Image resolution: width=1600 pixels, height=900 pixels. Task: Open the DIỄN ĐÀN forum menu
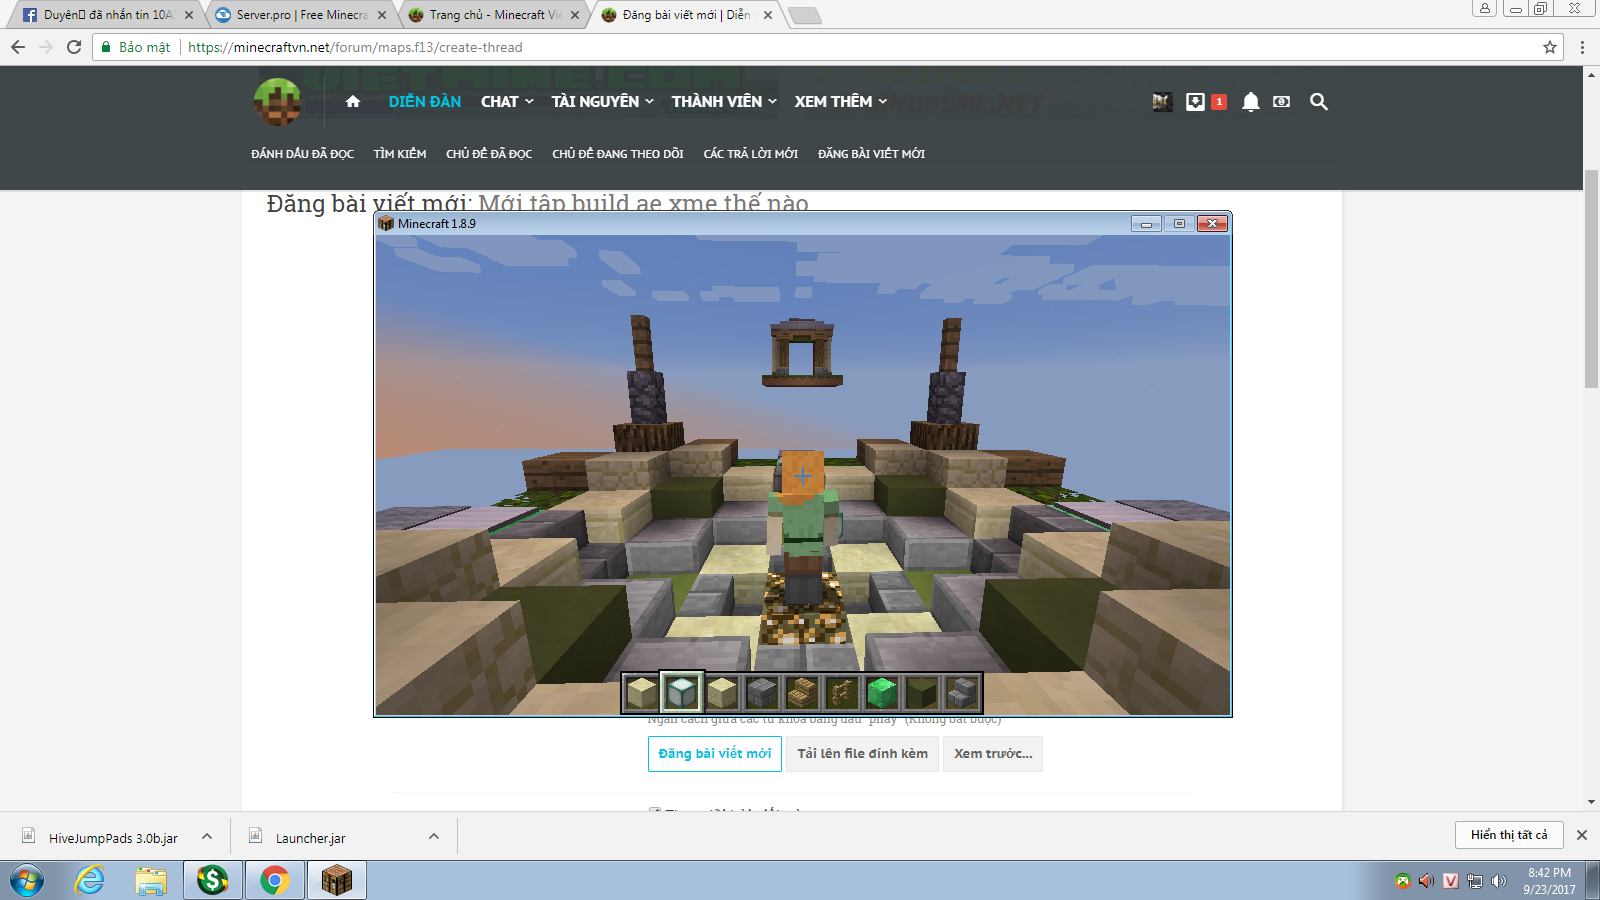pyautogui.click(x=425, y=101)
